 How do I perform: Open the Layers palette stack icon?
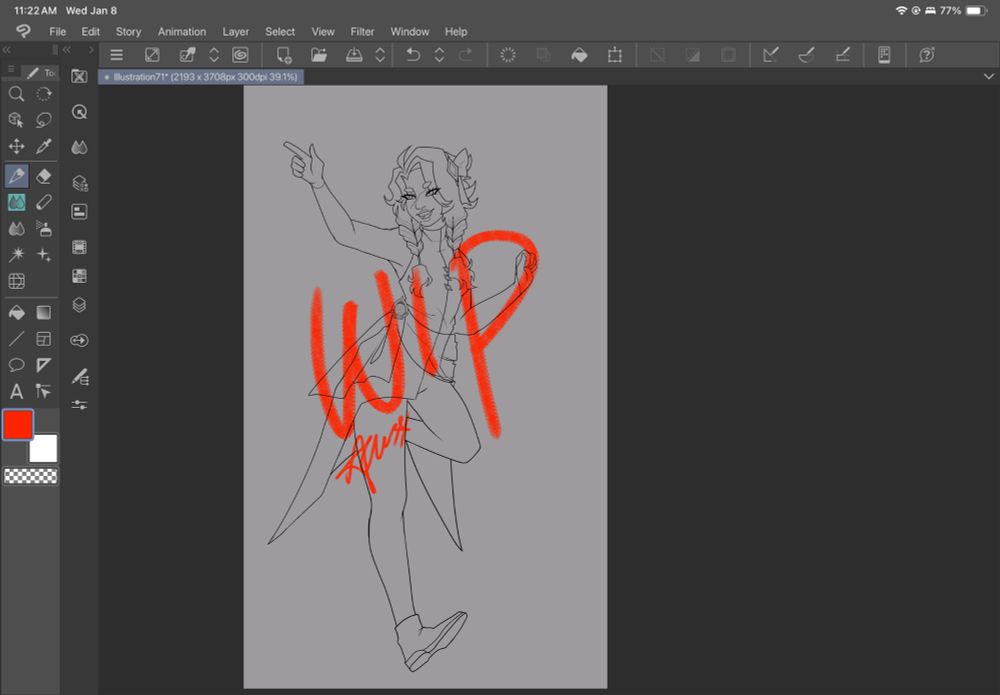click(x=79, y=305)
